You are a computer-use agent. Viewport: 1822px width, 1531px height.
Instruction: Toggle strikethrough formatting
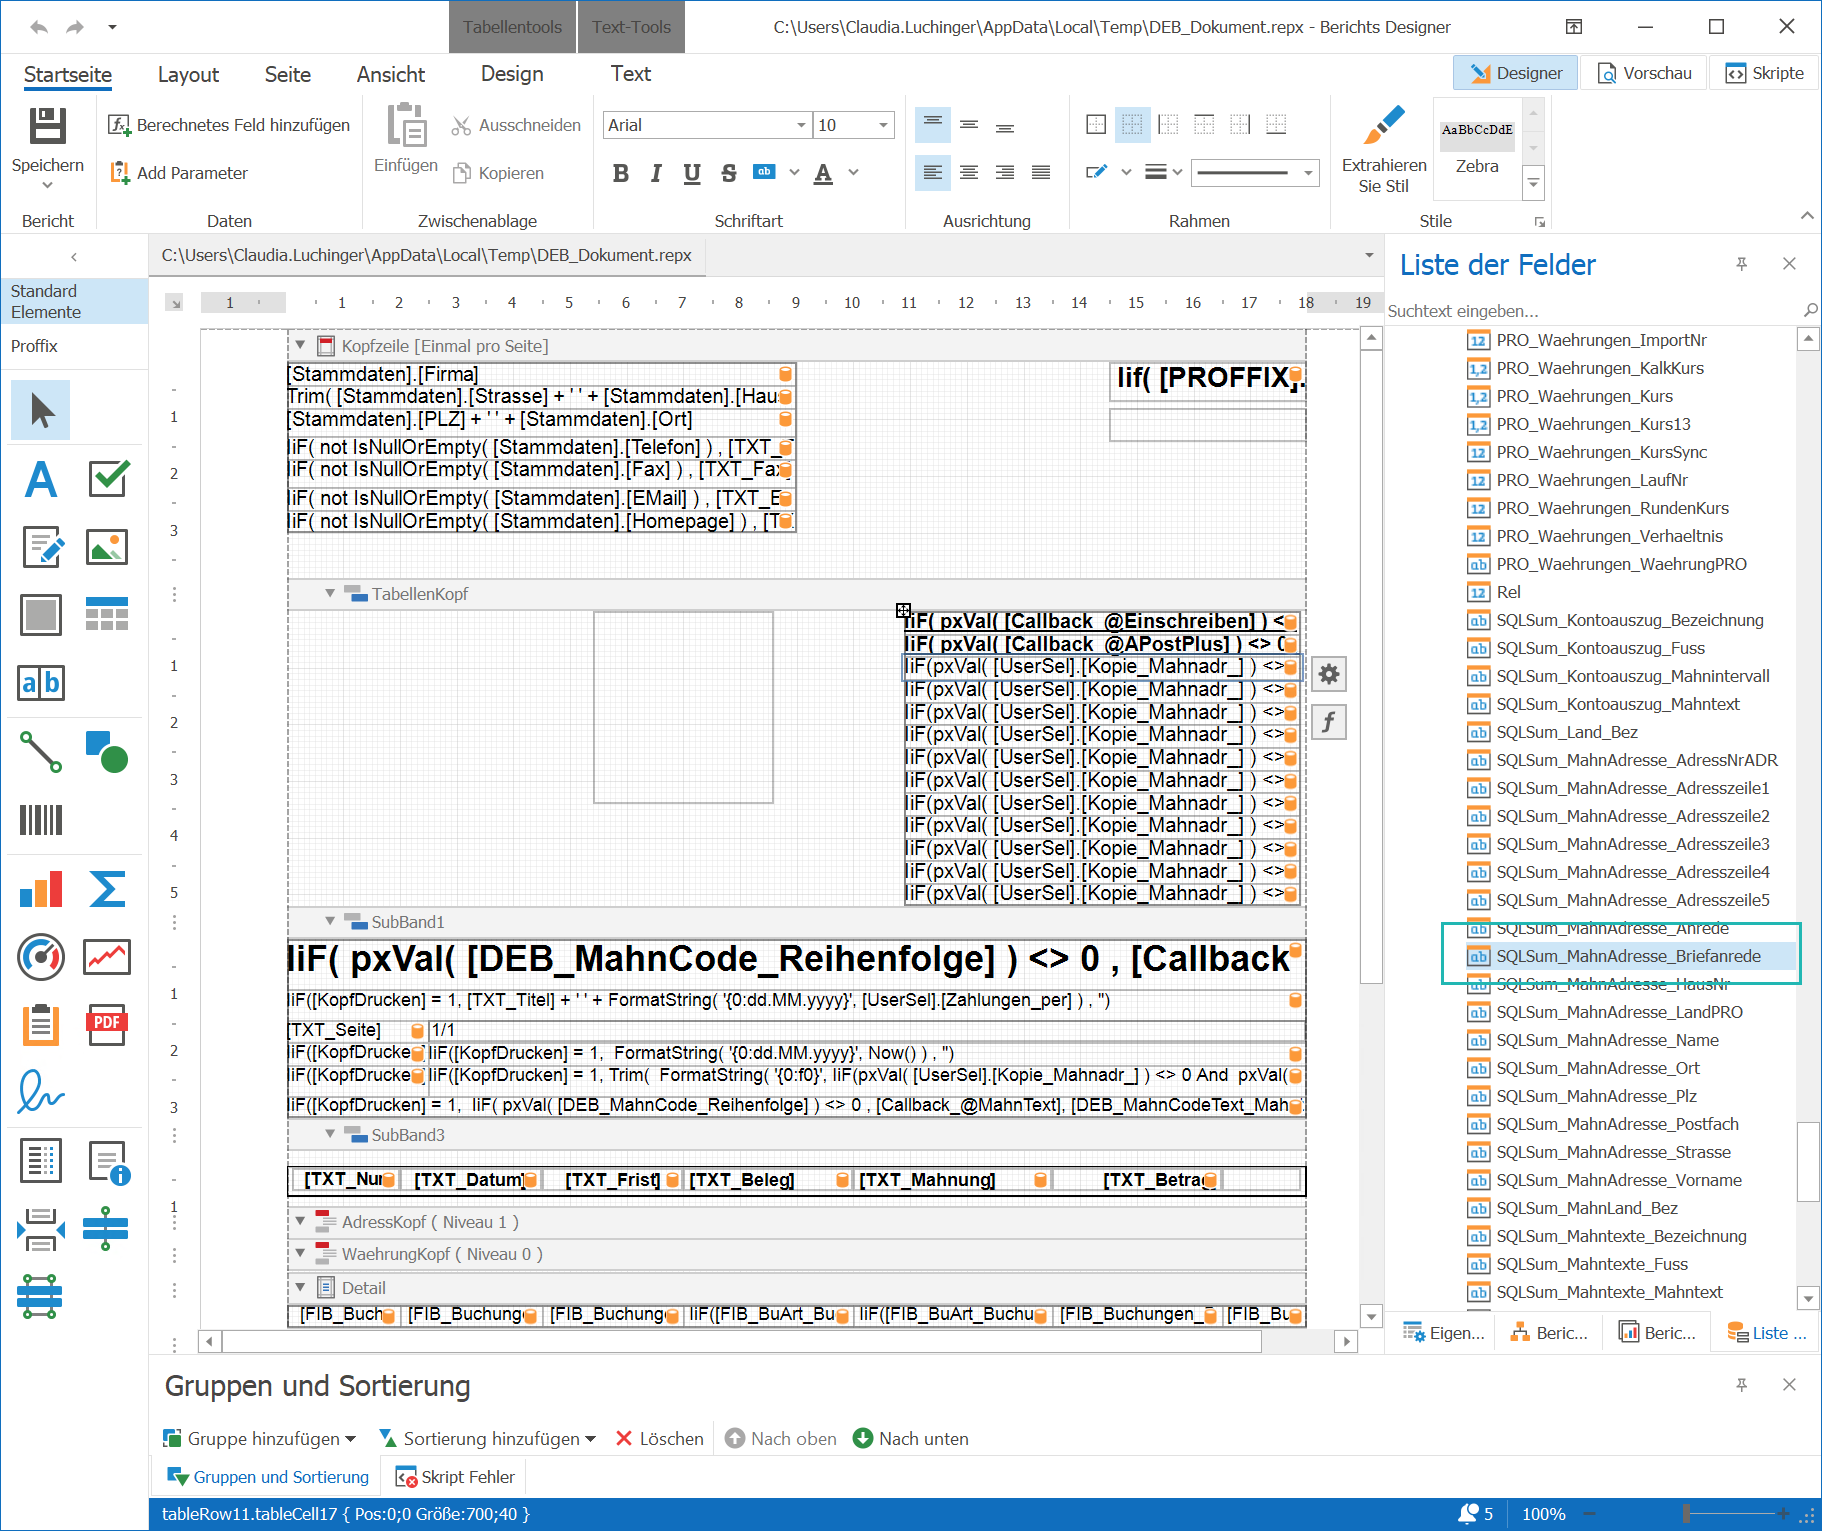728,173
